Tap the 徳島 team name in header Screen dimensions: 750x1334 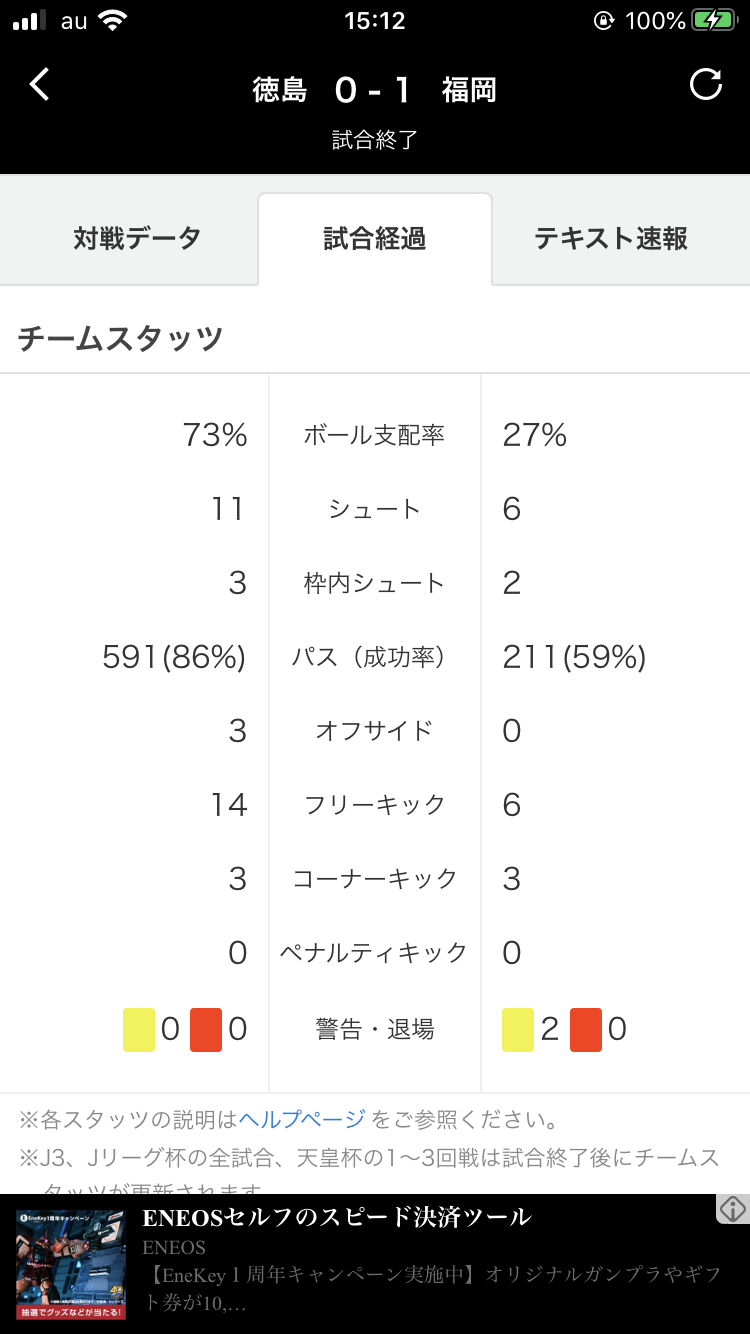(x=279, y=90)
